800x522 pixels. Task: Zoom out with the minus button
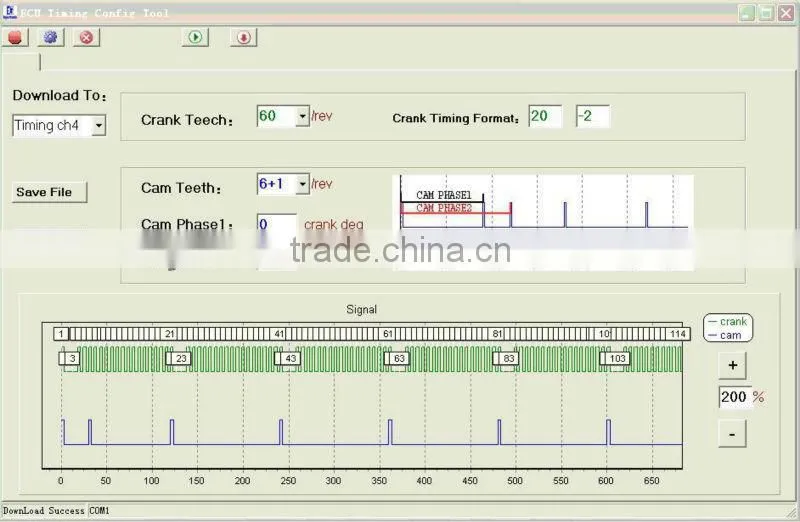732,434
